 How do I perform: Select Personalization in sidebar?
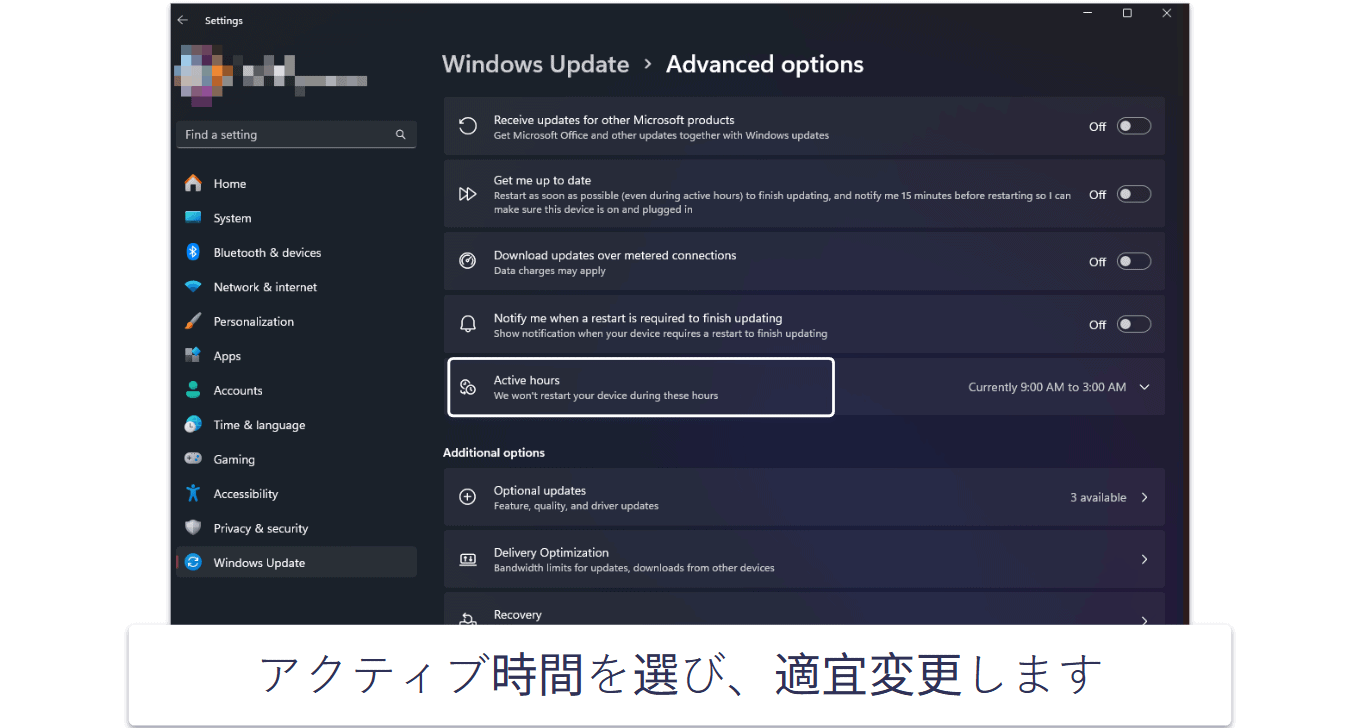pos(296,321)
